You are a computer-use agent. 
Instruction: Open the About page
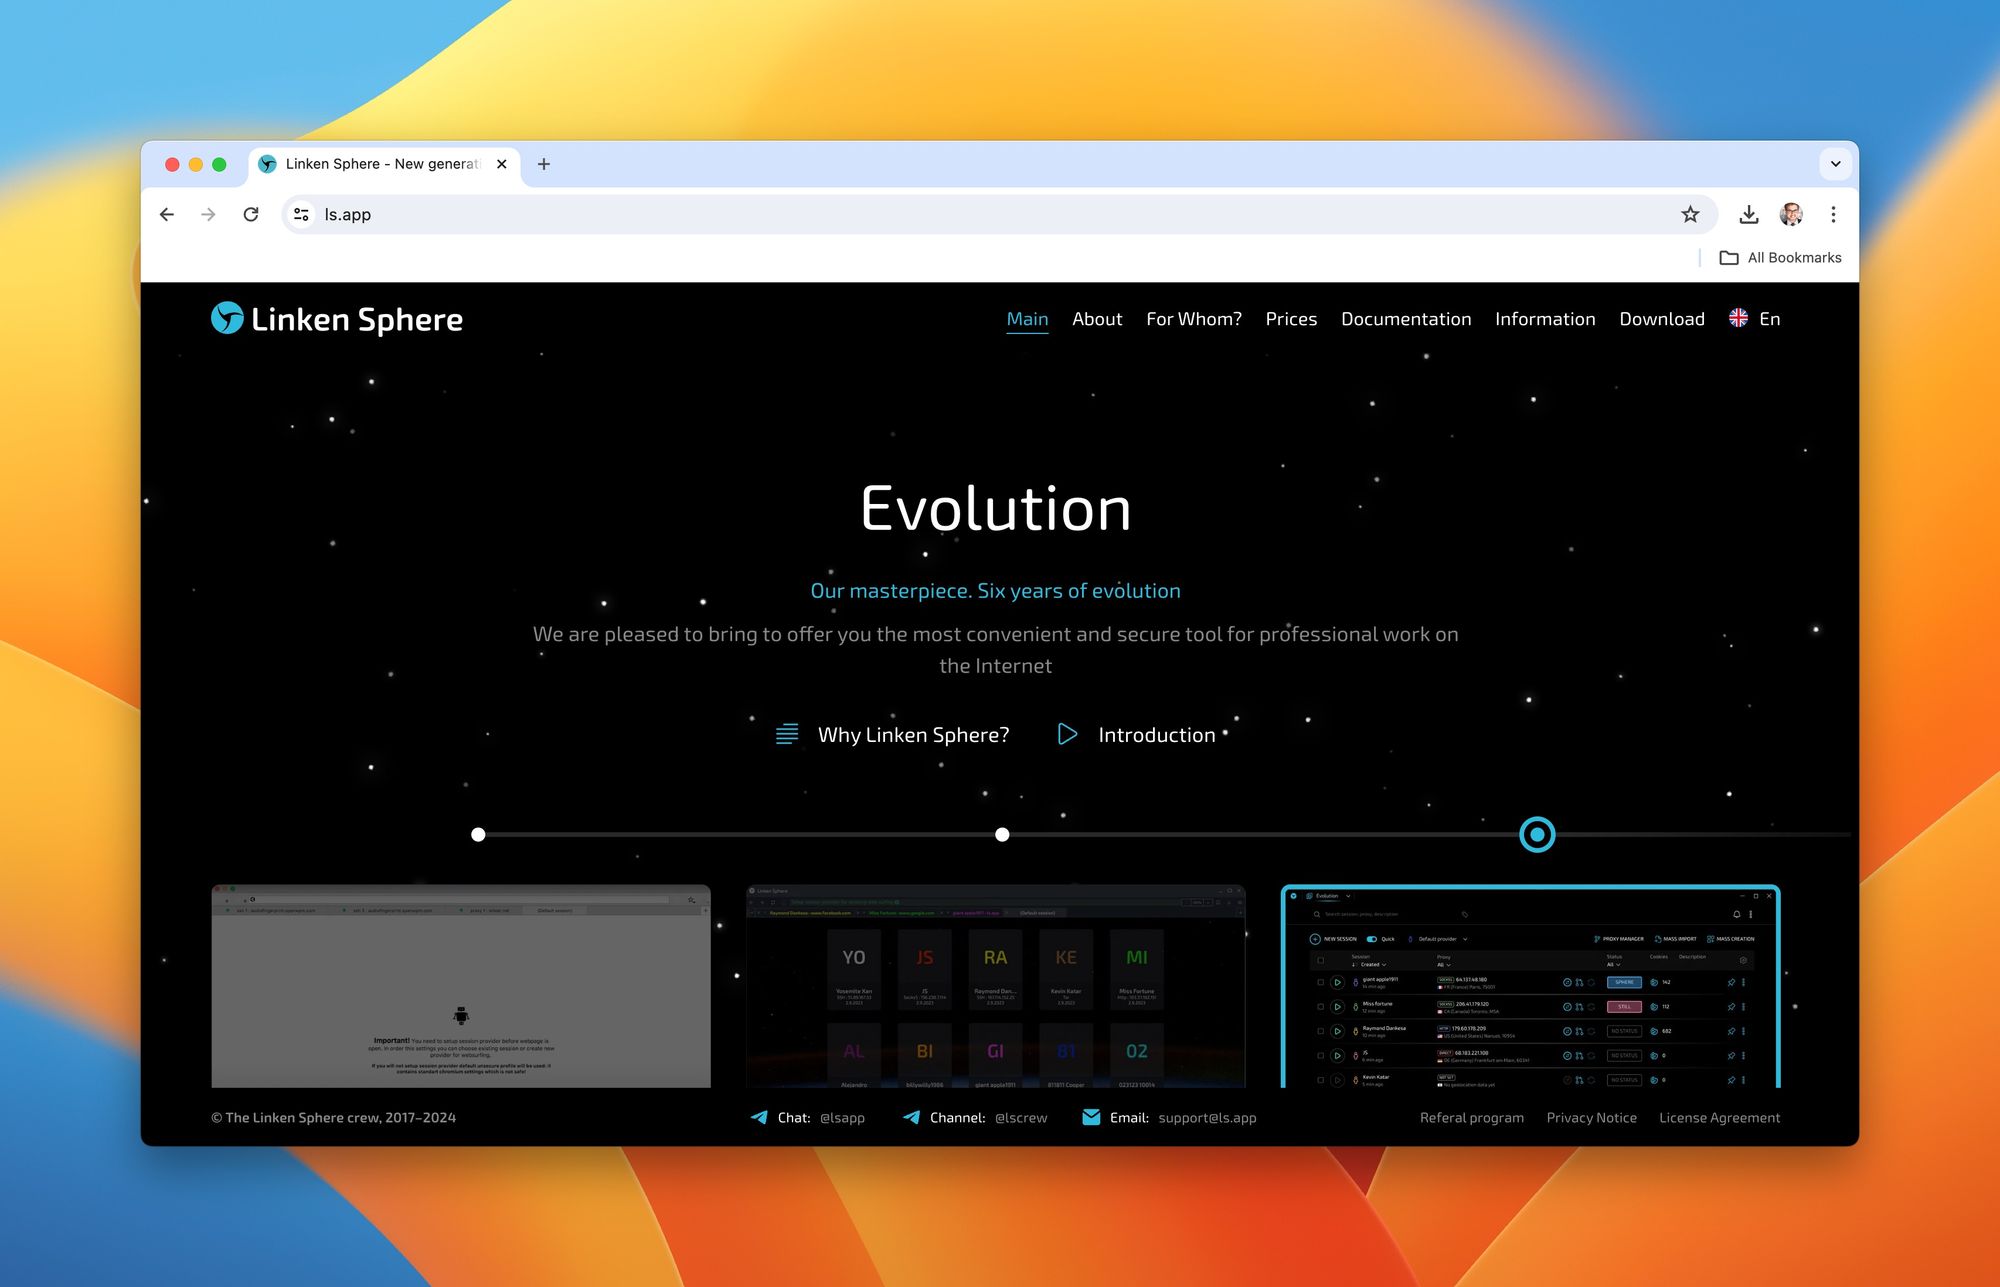pos(1097,319)
